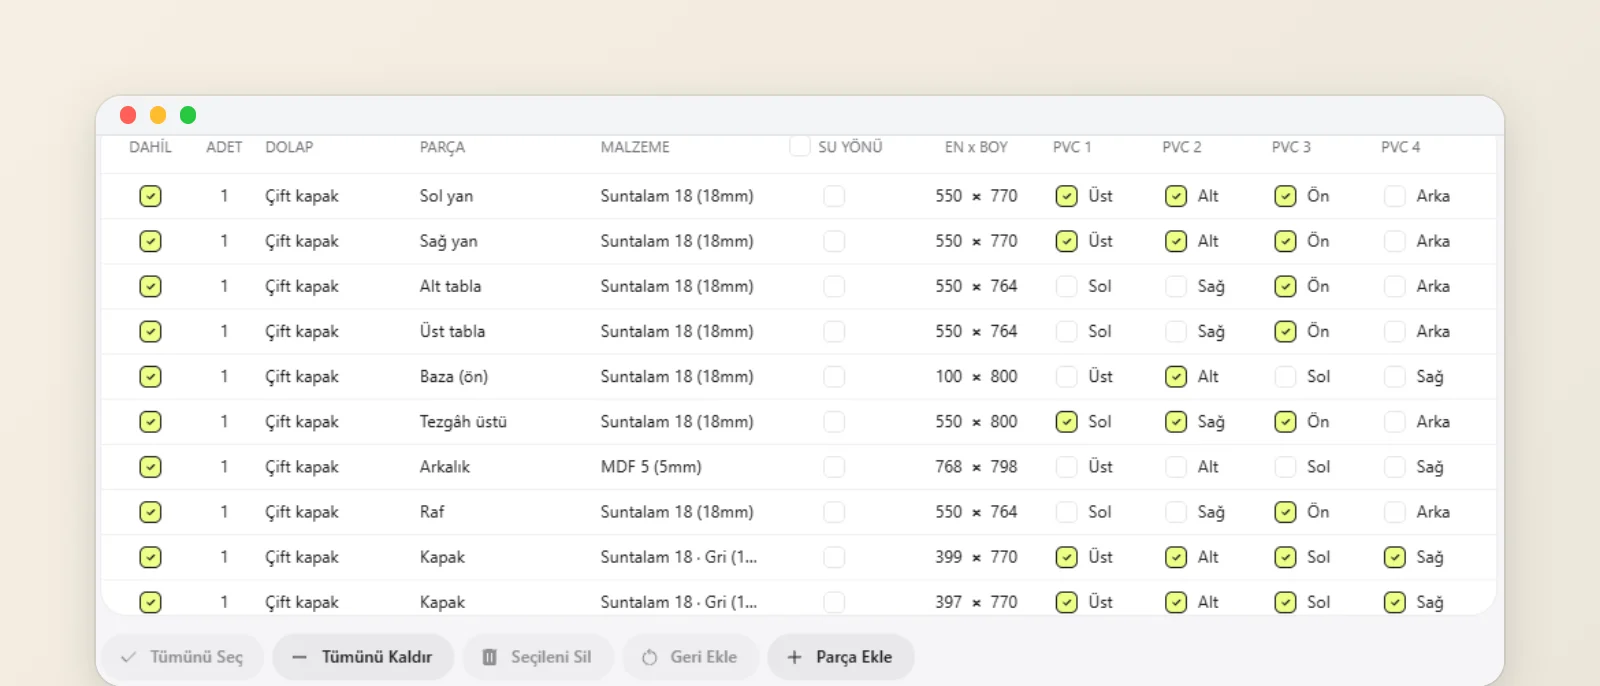Check PVC 2 Sağ for Raf
This screenshot has height=686, width=1600.
tap(1176, 512)
